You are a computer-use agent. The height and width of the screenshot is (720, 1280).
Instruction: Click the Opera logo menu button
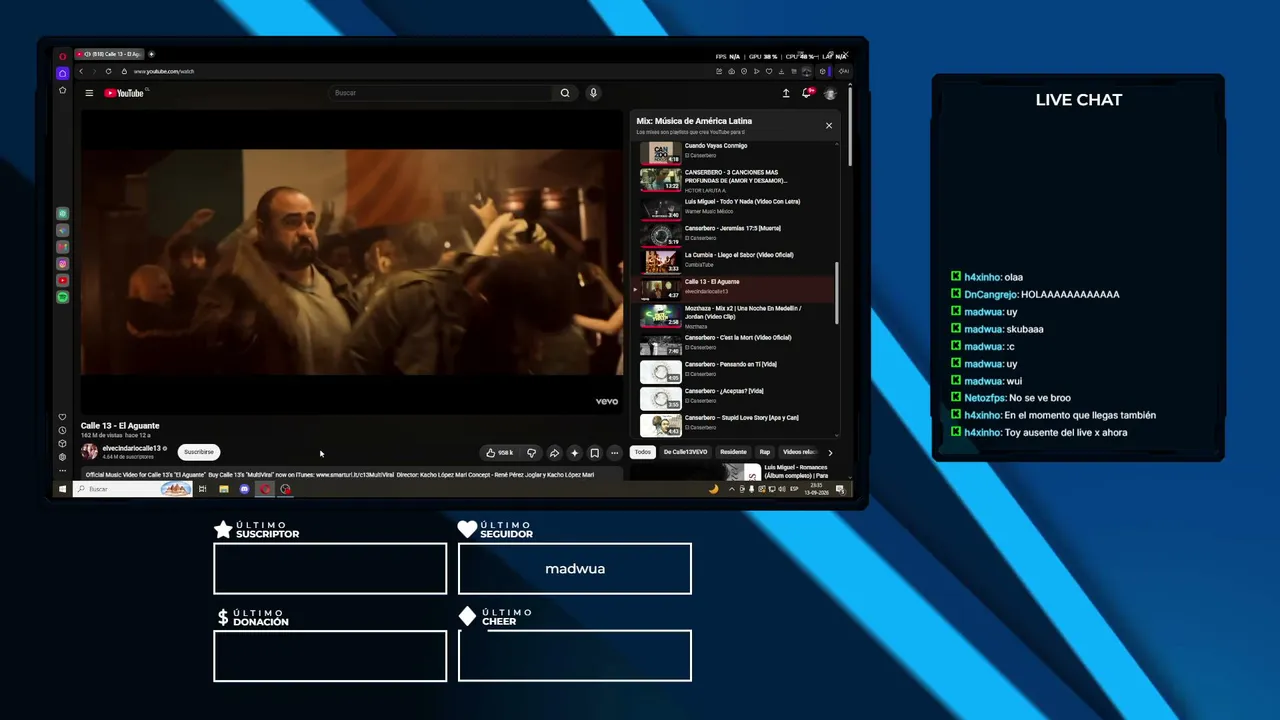point(62,56)
